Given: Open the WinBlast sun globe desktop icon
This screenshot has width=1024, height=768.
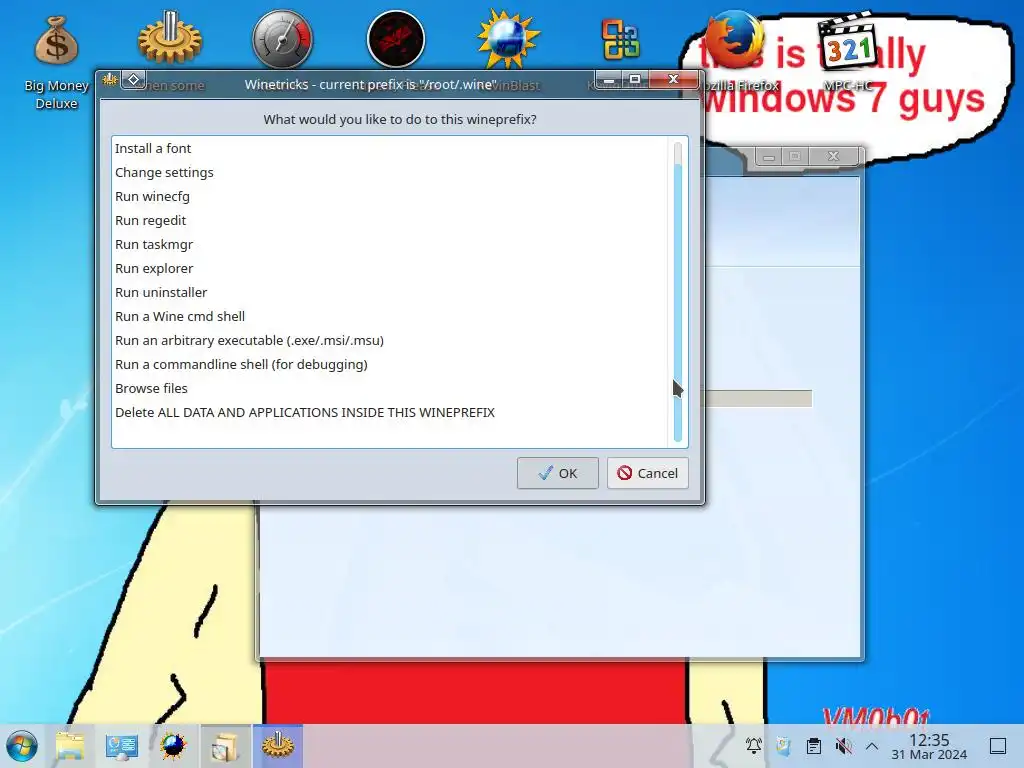Looking at the screenshot, I should point(509,39).
